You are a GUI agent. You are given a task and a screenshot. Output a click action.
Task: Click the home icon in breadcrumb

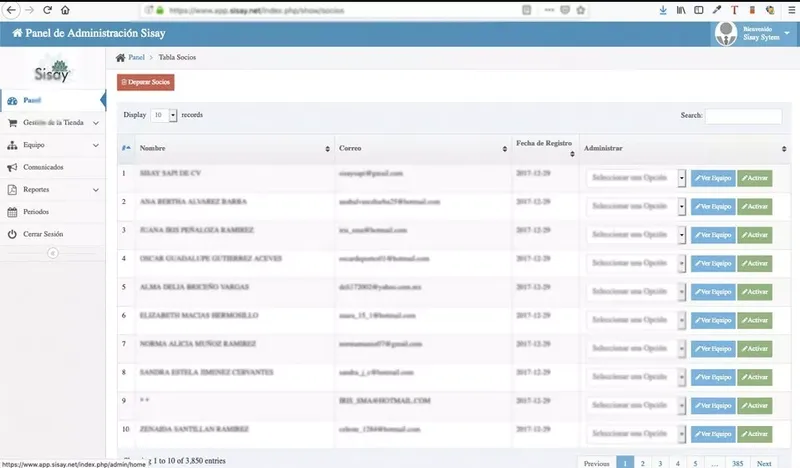click(x=120, y=57)
